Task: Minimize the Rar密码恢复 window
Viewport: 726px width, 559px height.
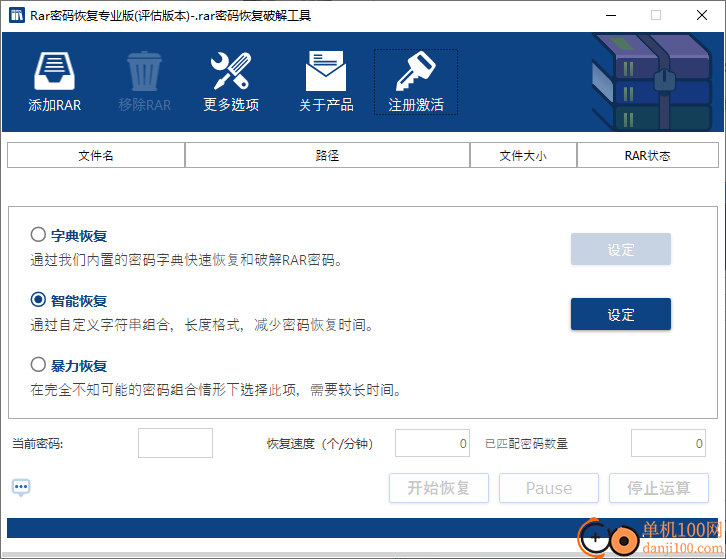Action: pyautogui.click(x=611, y=15)
